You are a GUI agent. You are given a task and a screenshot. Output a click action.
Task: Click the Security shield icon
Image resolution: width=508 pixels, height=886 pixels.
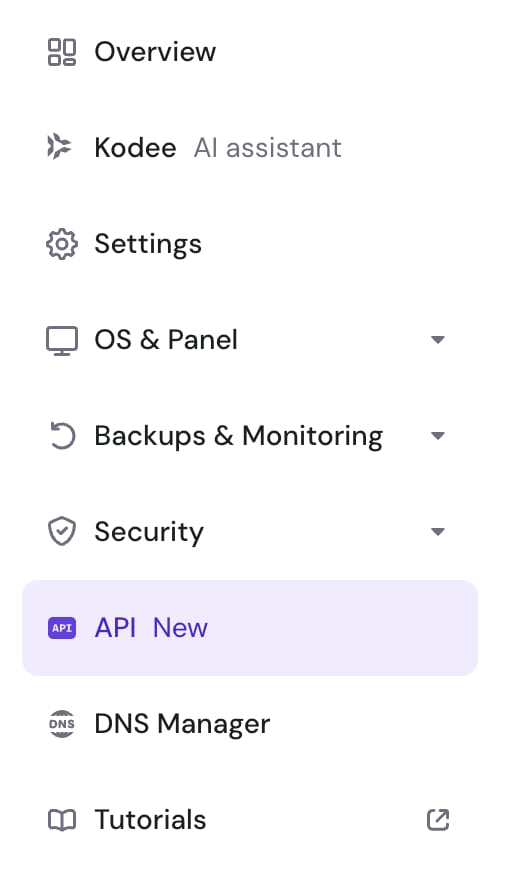pyautogui.click(x=62, y=531)
